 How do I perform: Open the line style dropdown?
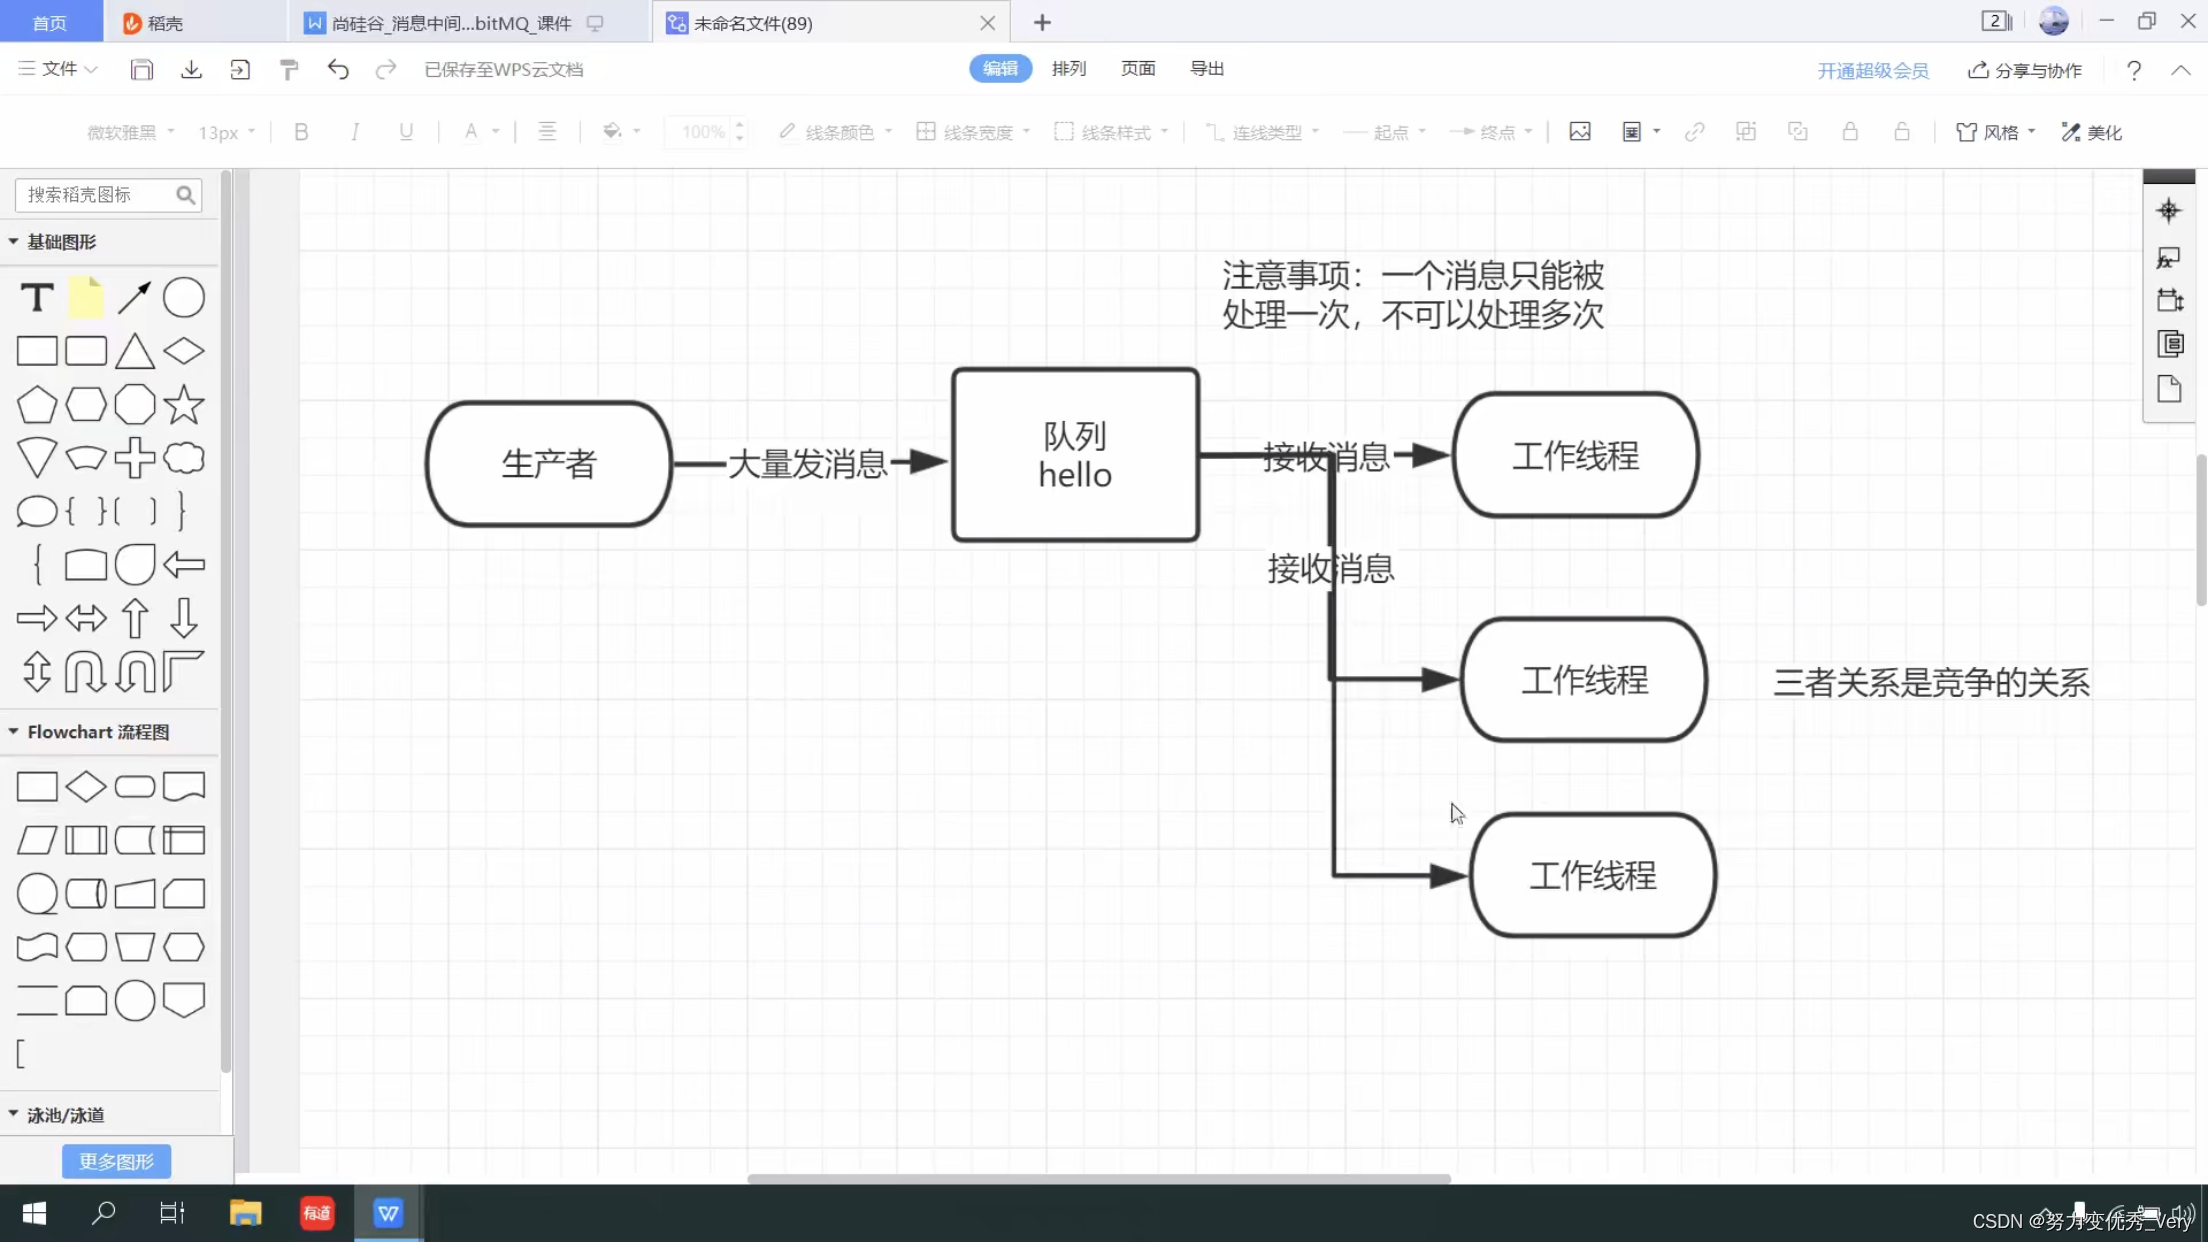pyautogui.click(x=1112, y=132)
